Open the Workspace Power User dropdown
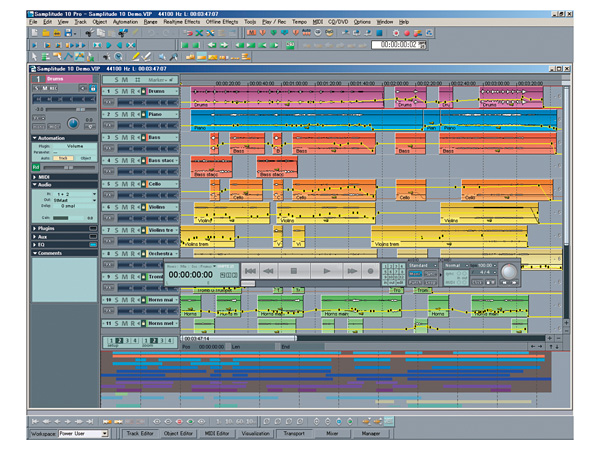Image resolution: width=600 pixels, height=450 pixels. pos(104,434)
